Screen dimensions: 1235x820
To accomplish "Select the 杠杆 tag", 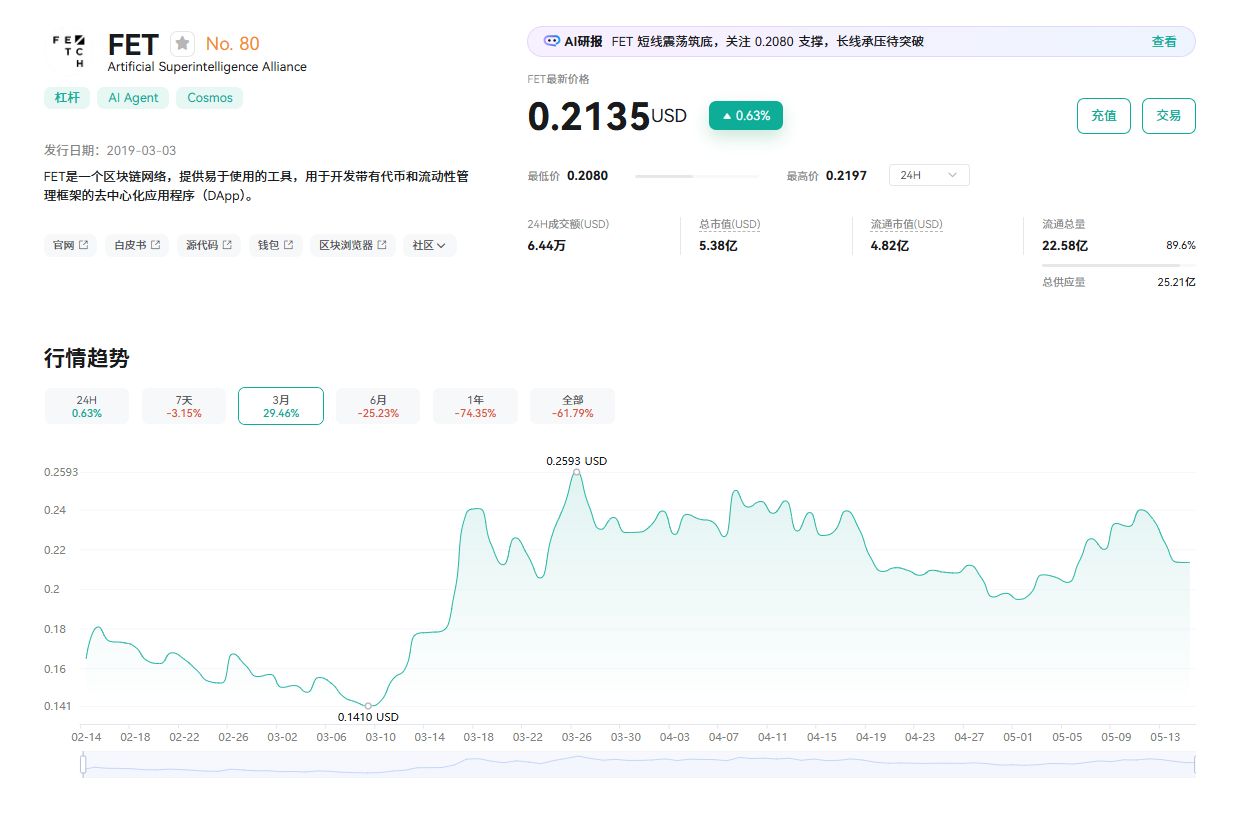I will coord(67,98).
